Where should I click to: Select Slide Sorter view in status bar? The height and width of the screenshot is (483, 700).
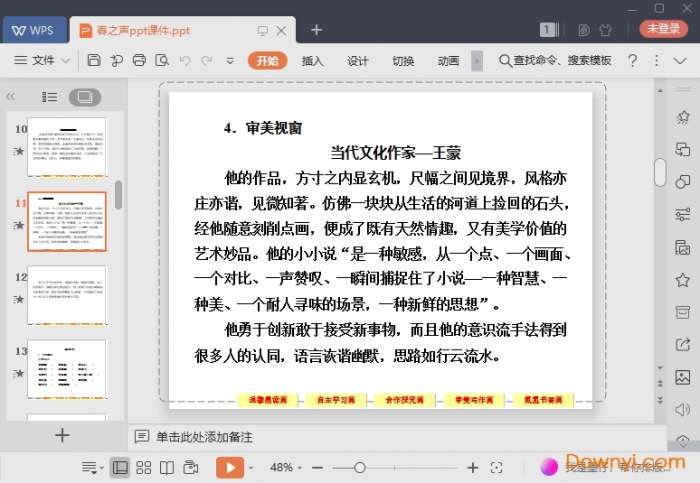pyautogui.click(x=143, y=467)
